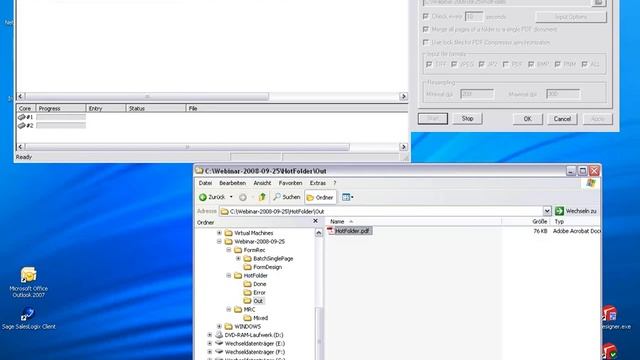Select the HotFolder.pdf file icon
The width and height of the screenshot is (640, 360).
(x=331, y=231)
